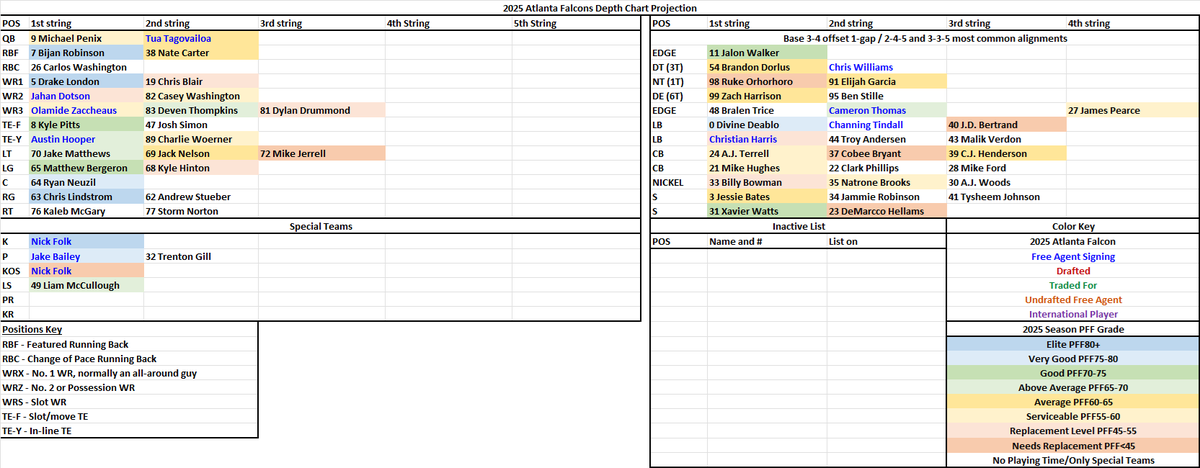Viewport: 1200px width, 468px height.
Task: Click the 'Free Agent Signing' key label
Action: click(1071, 256)
